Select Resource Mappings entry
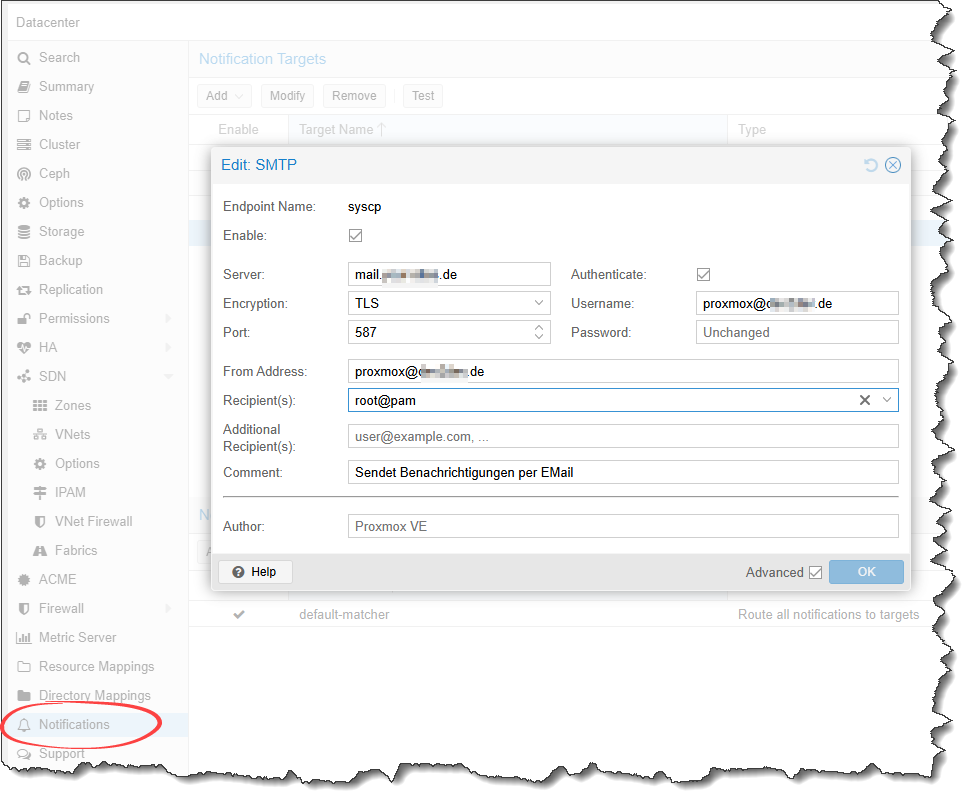 tap(96, 666)
